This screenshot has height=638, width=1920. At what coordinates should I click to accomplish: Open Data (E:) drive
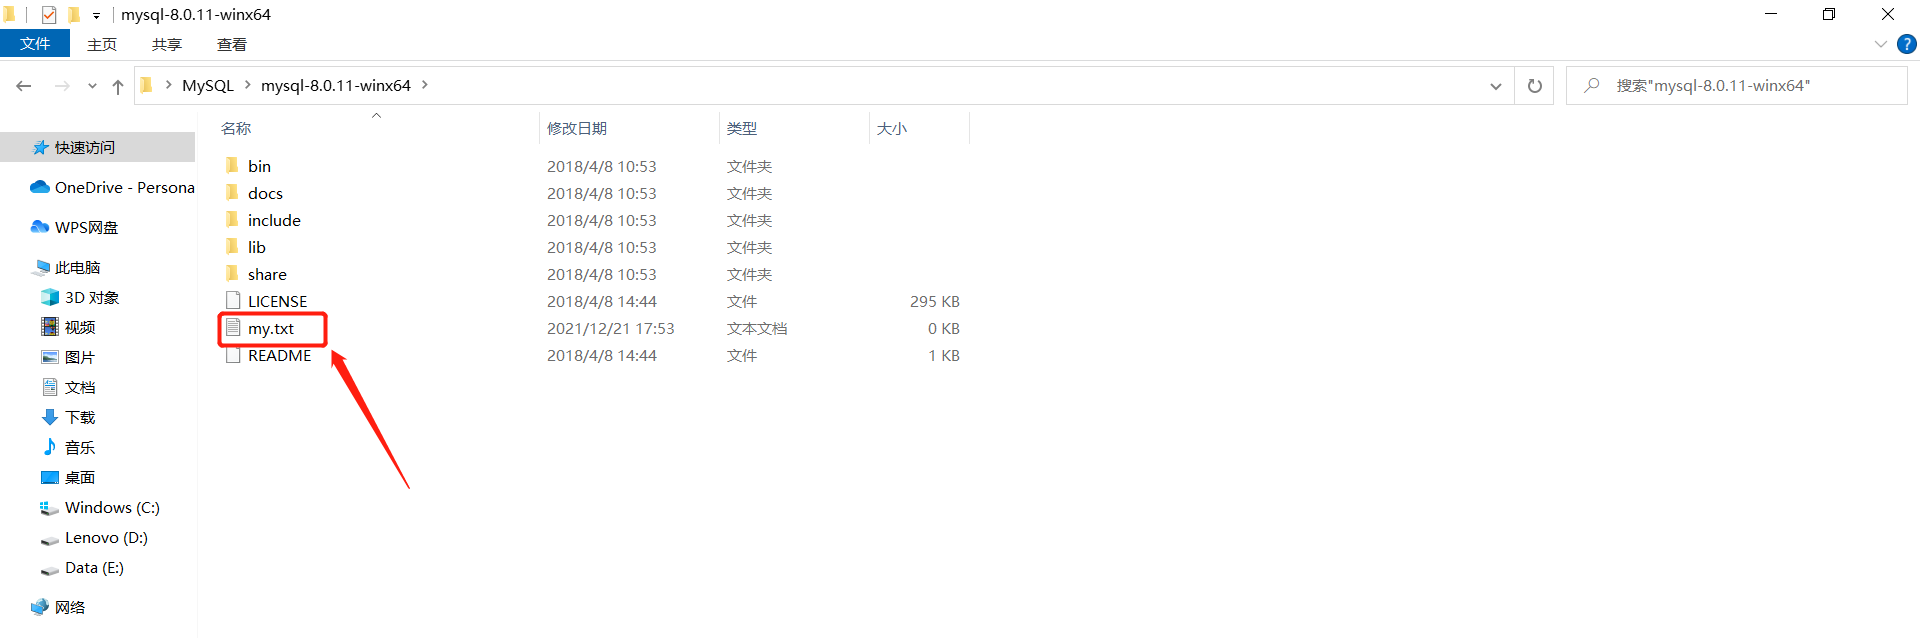point(82,567)
